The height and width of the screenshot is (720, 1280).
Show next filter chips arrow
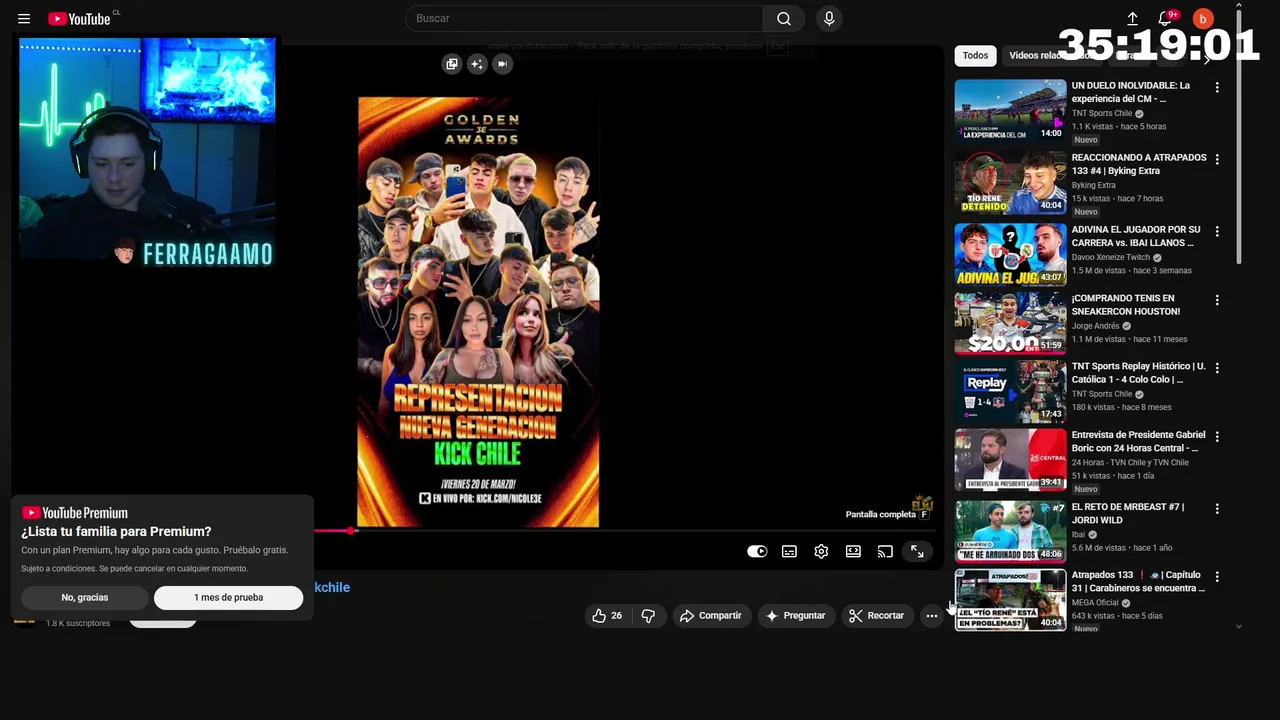point(1207,58)
